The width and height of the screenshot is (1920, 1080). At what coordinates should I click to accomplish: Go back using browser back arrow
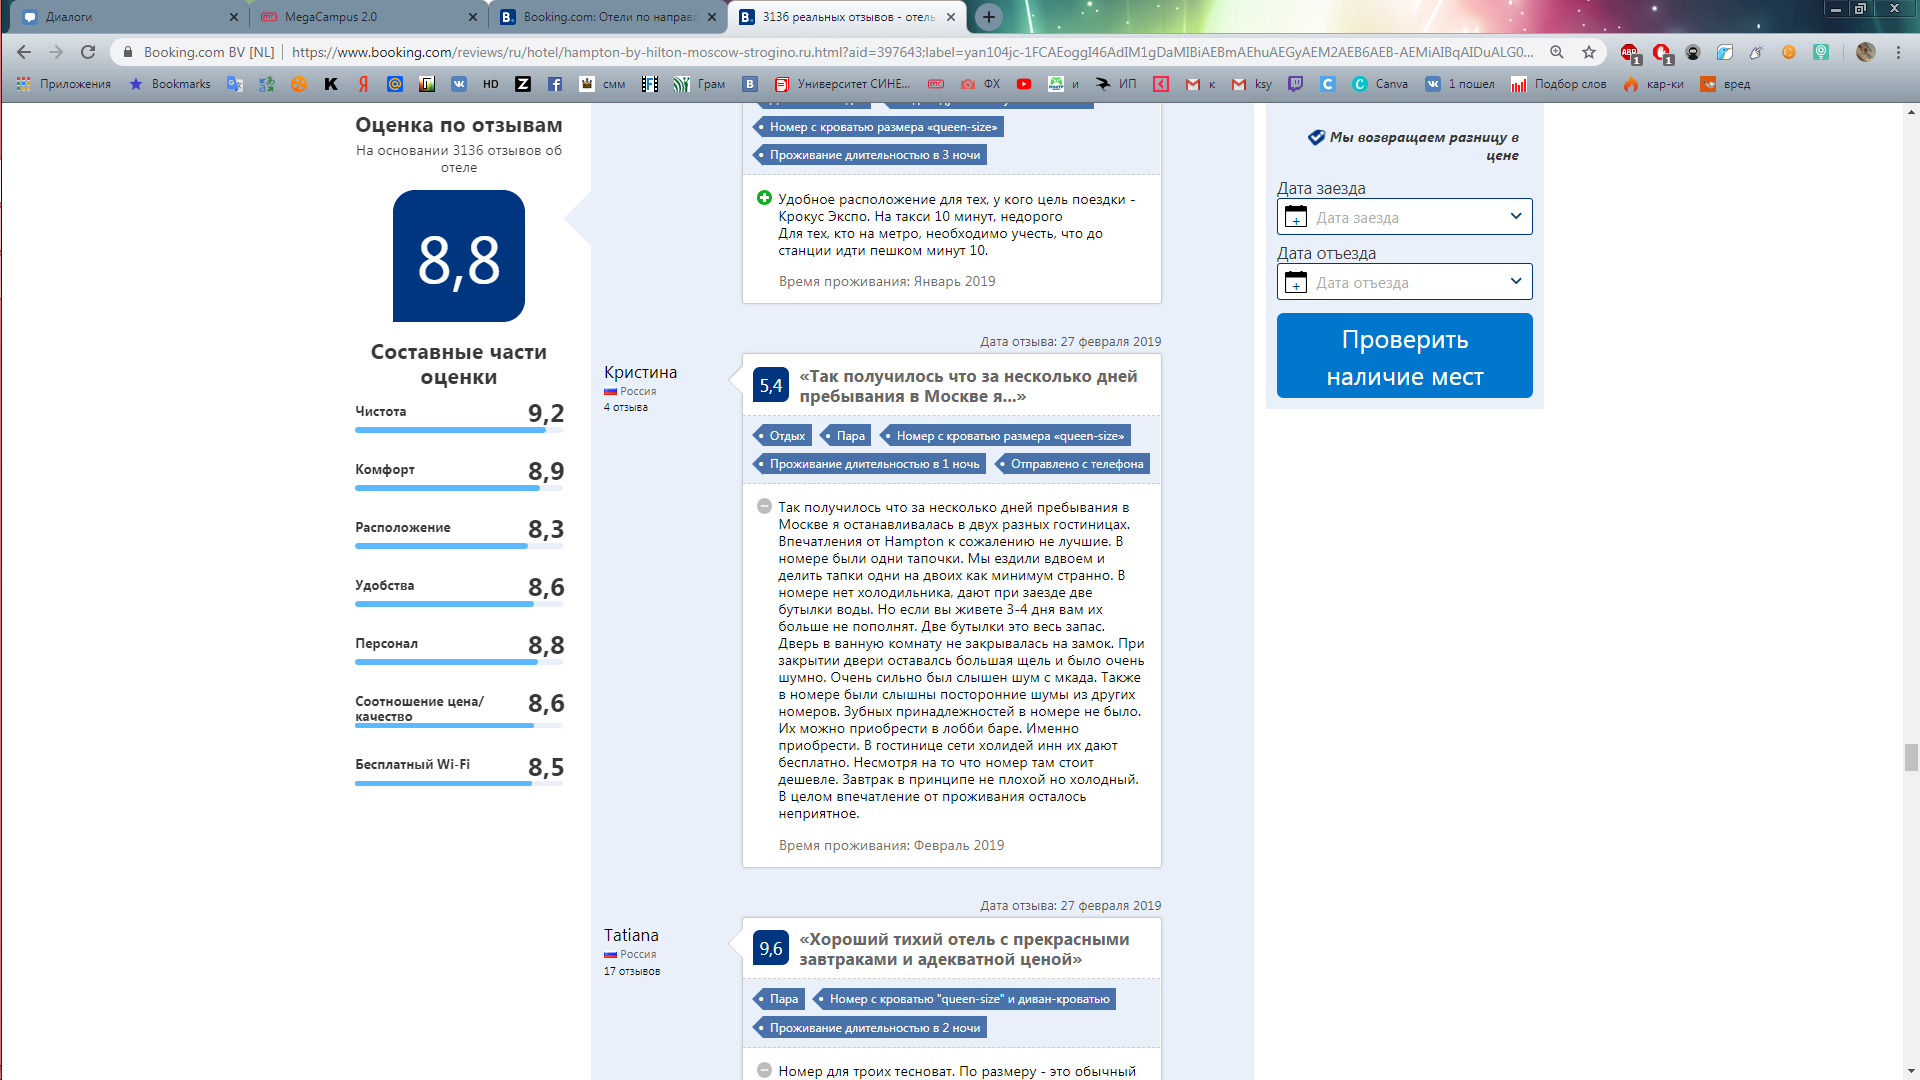pos(24,52)
